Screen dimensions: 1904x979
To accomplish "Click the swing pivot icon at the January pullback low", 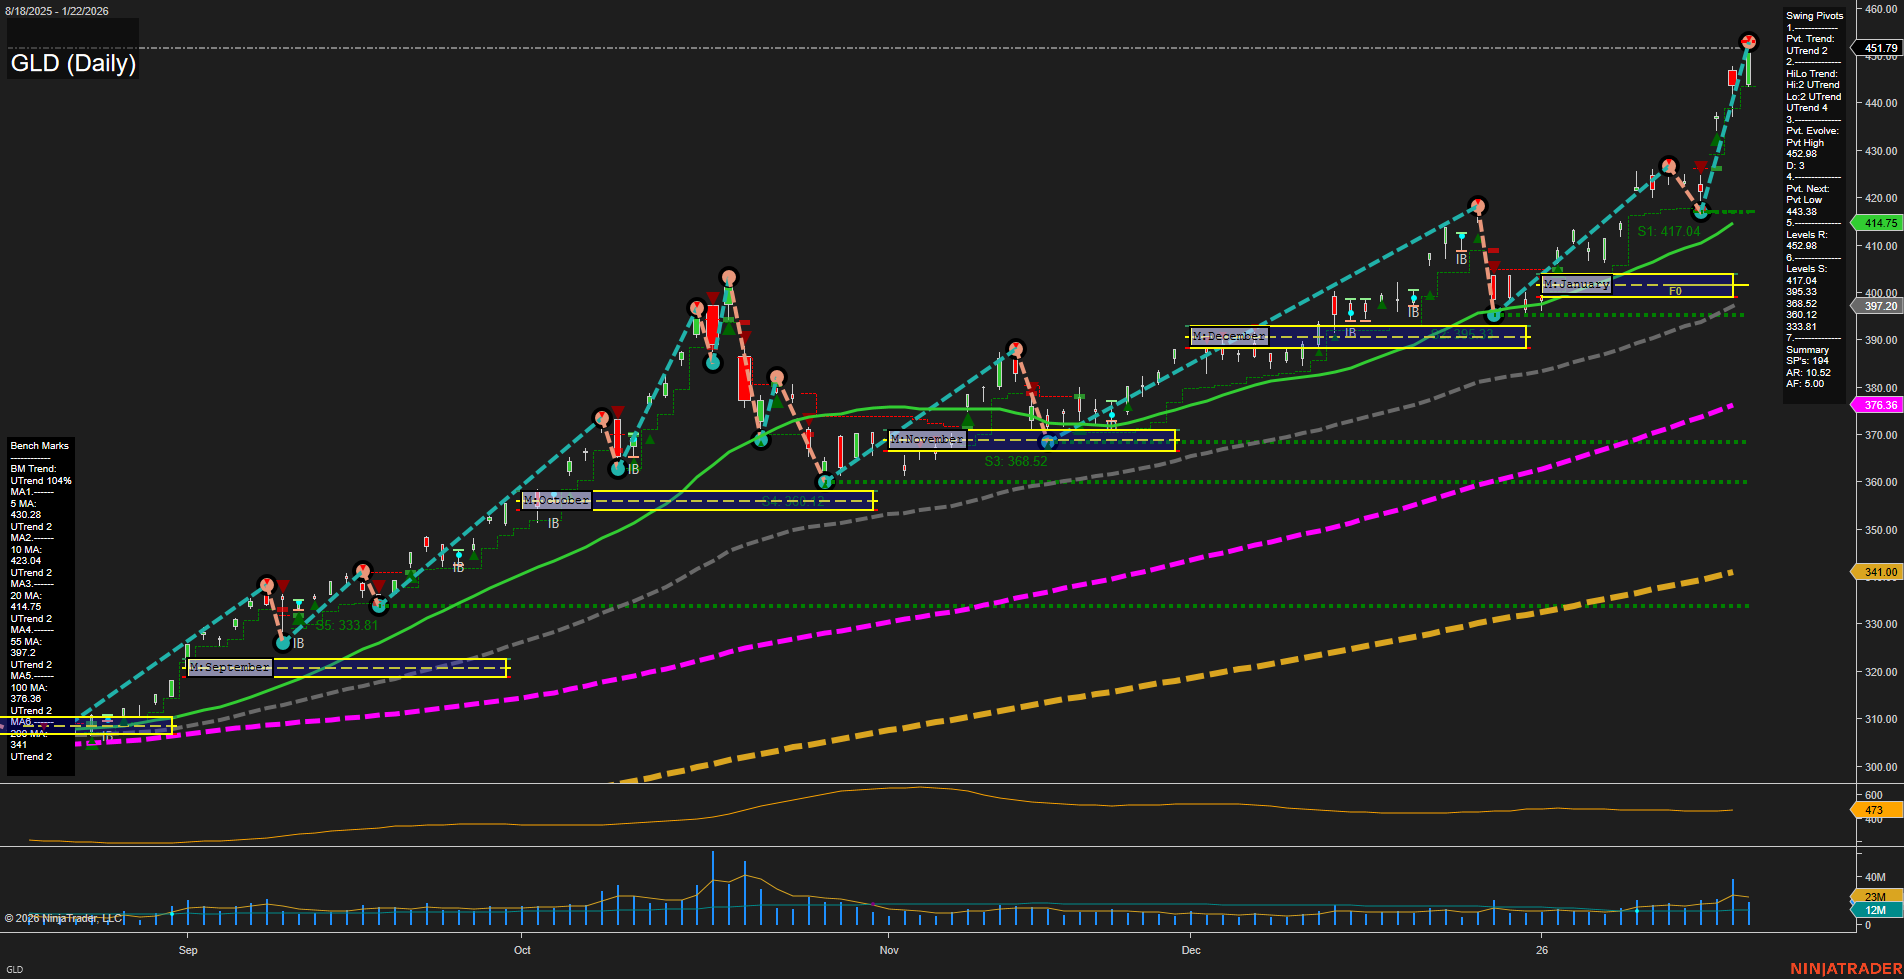I will (x=1700, y=213).
